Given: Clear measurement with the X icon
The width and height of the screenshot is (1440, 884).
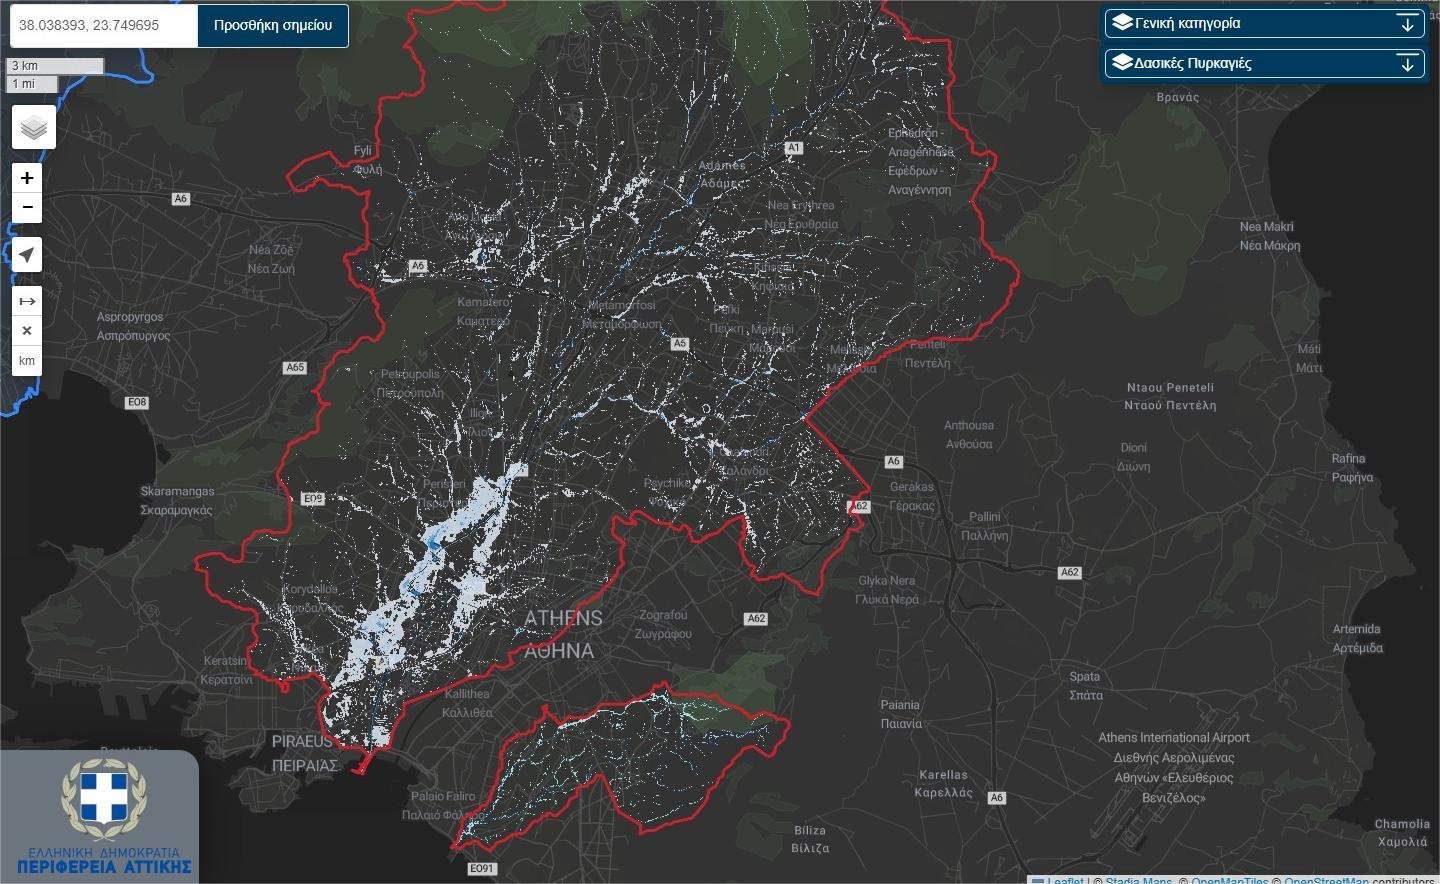Looking at the screenshot, I should tap(27, 331).
